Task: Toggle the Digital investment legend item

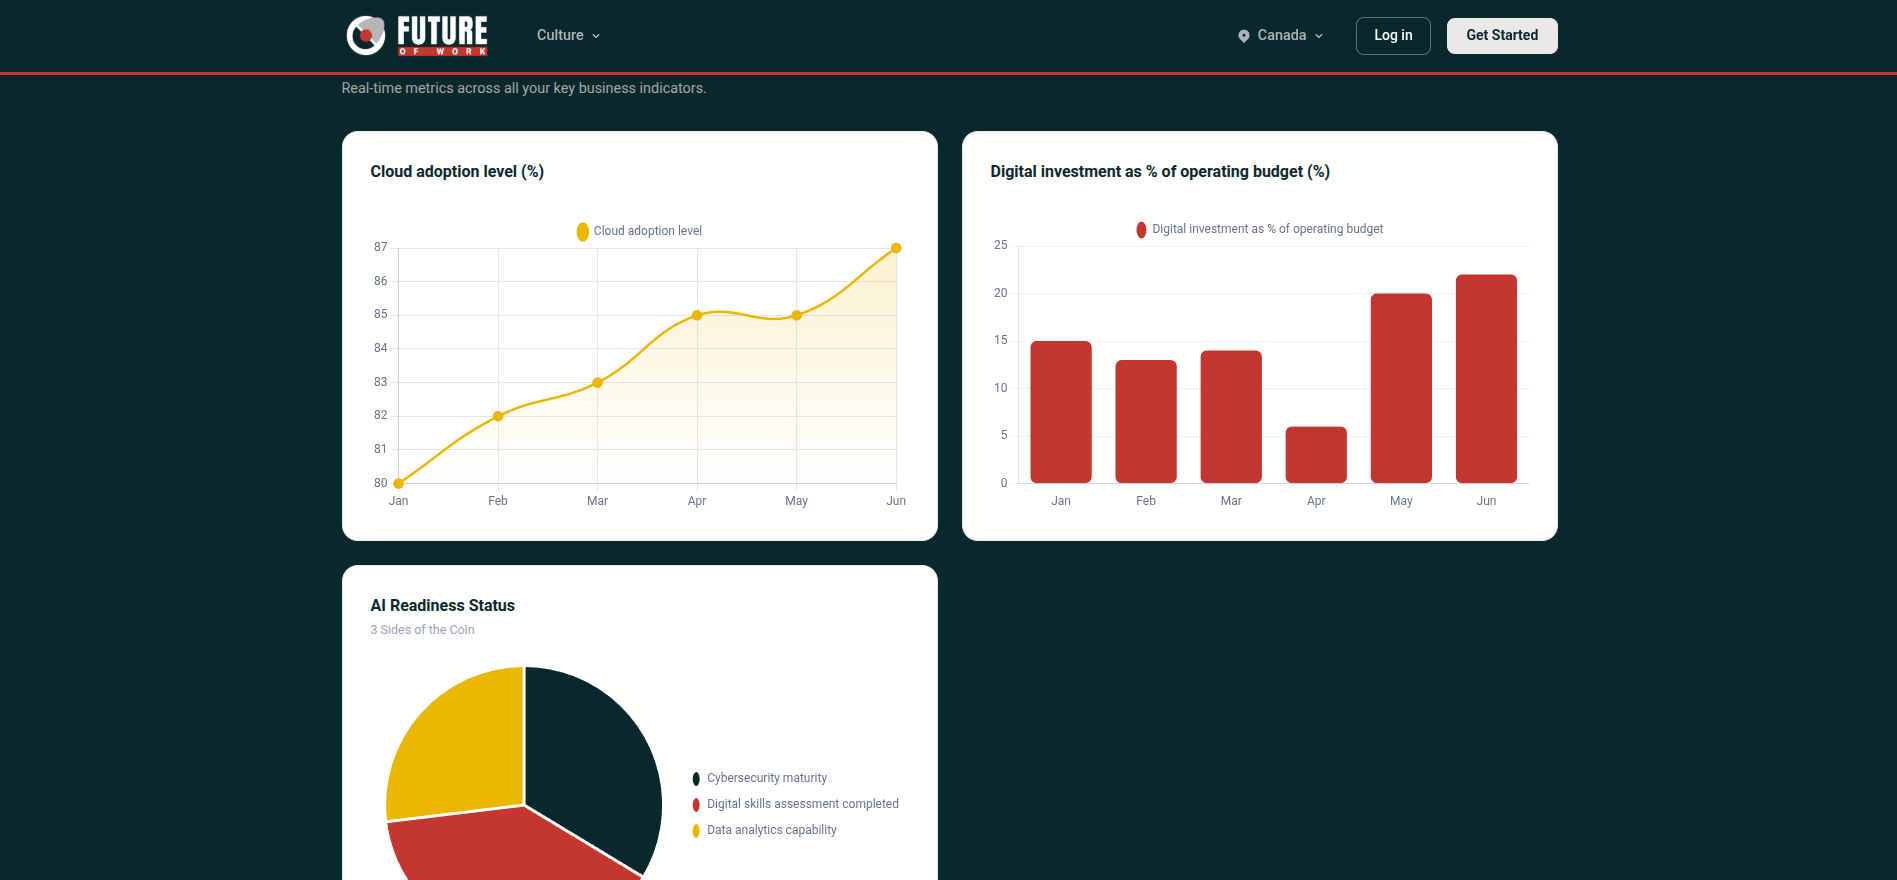Action: pyautogui.click(x=1260, y=229)
